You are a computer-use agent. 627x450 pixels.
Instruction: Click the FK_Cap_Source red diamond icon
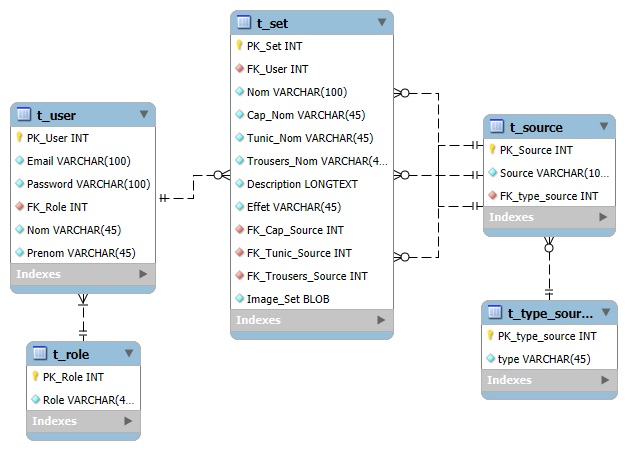(240, 229)
